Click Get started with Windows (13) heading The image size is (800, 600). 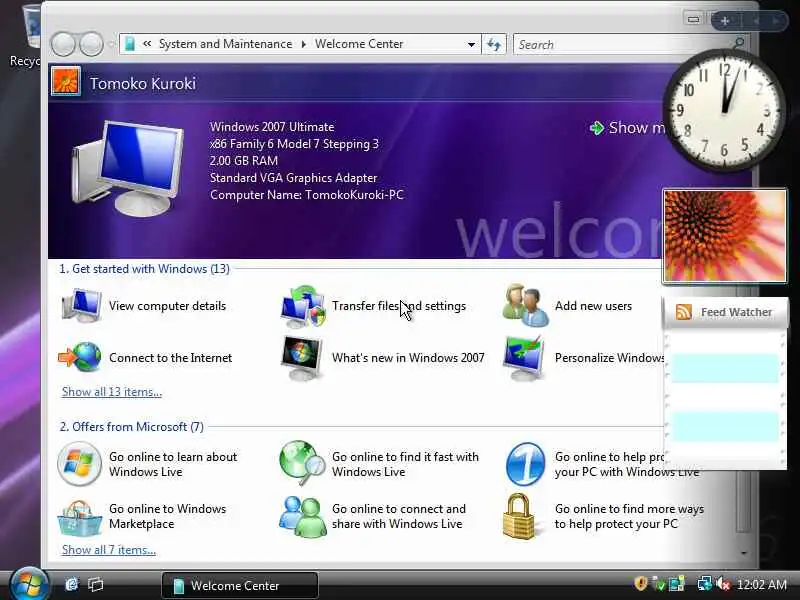click(x=144, y=269)
